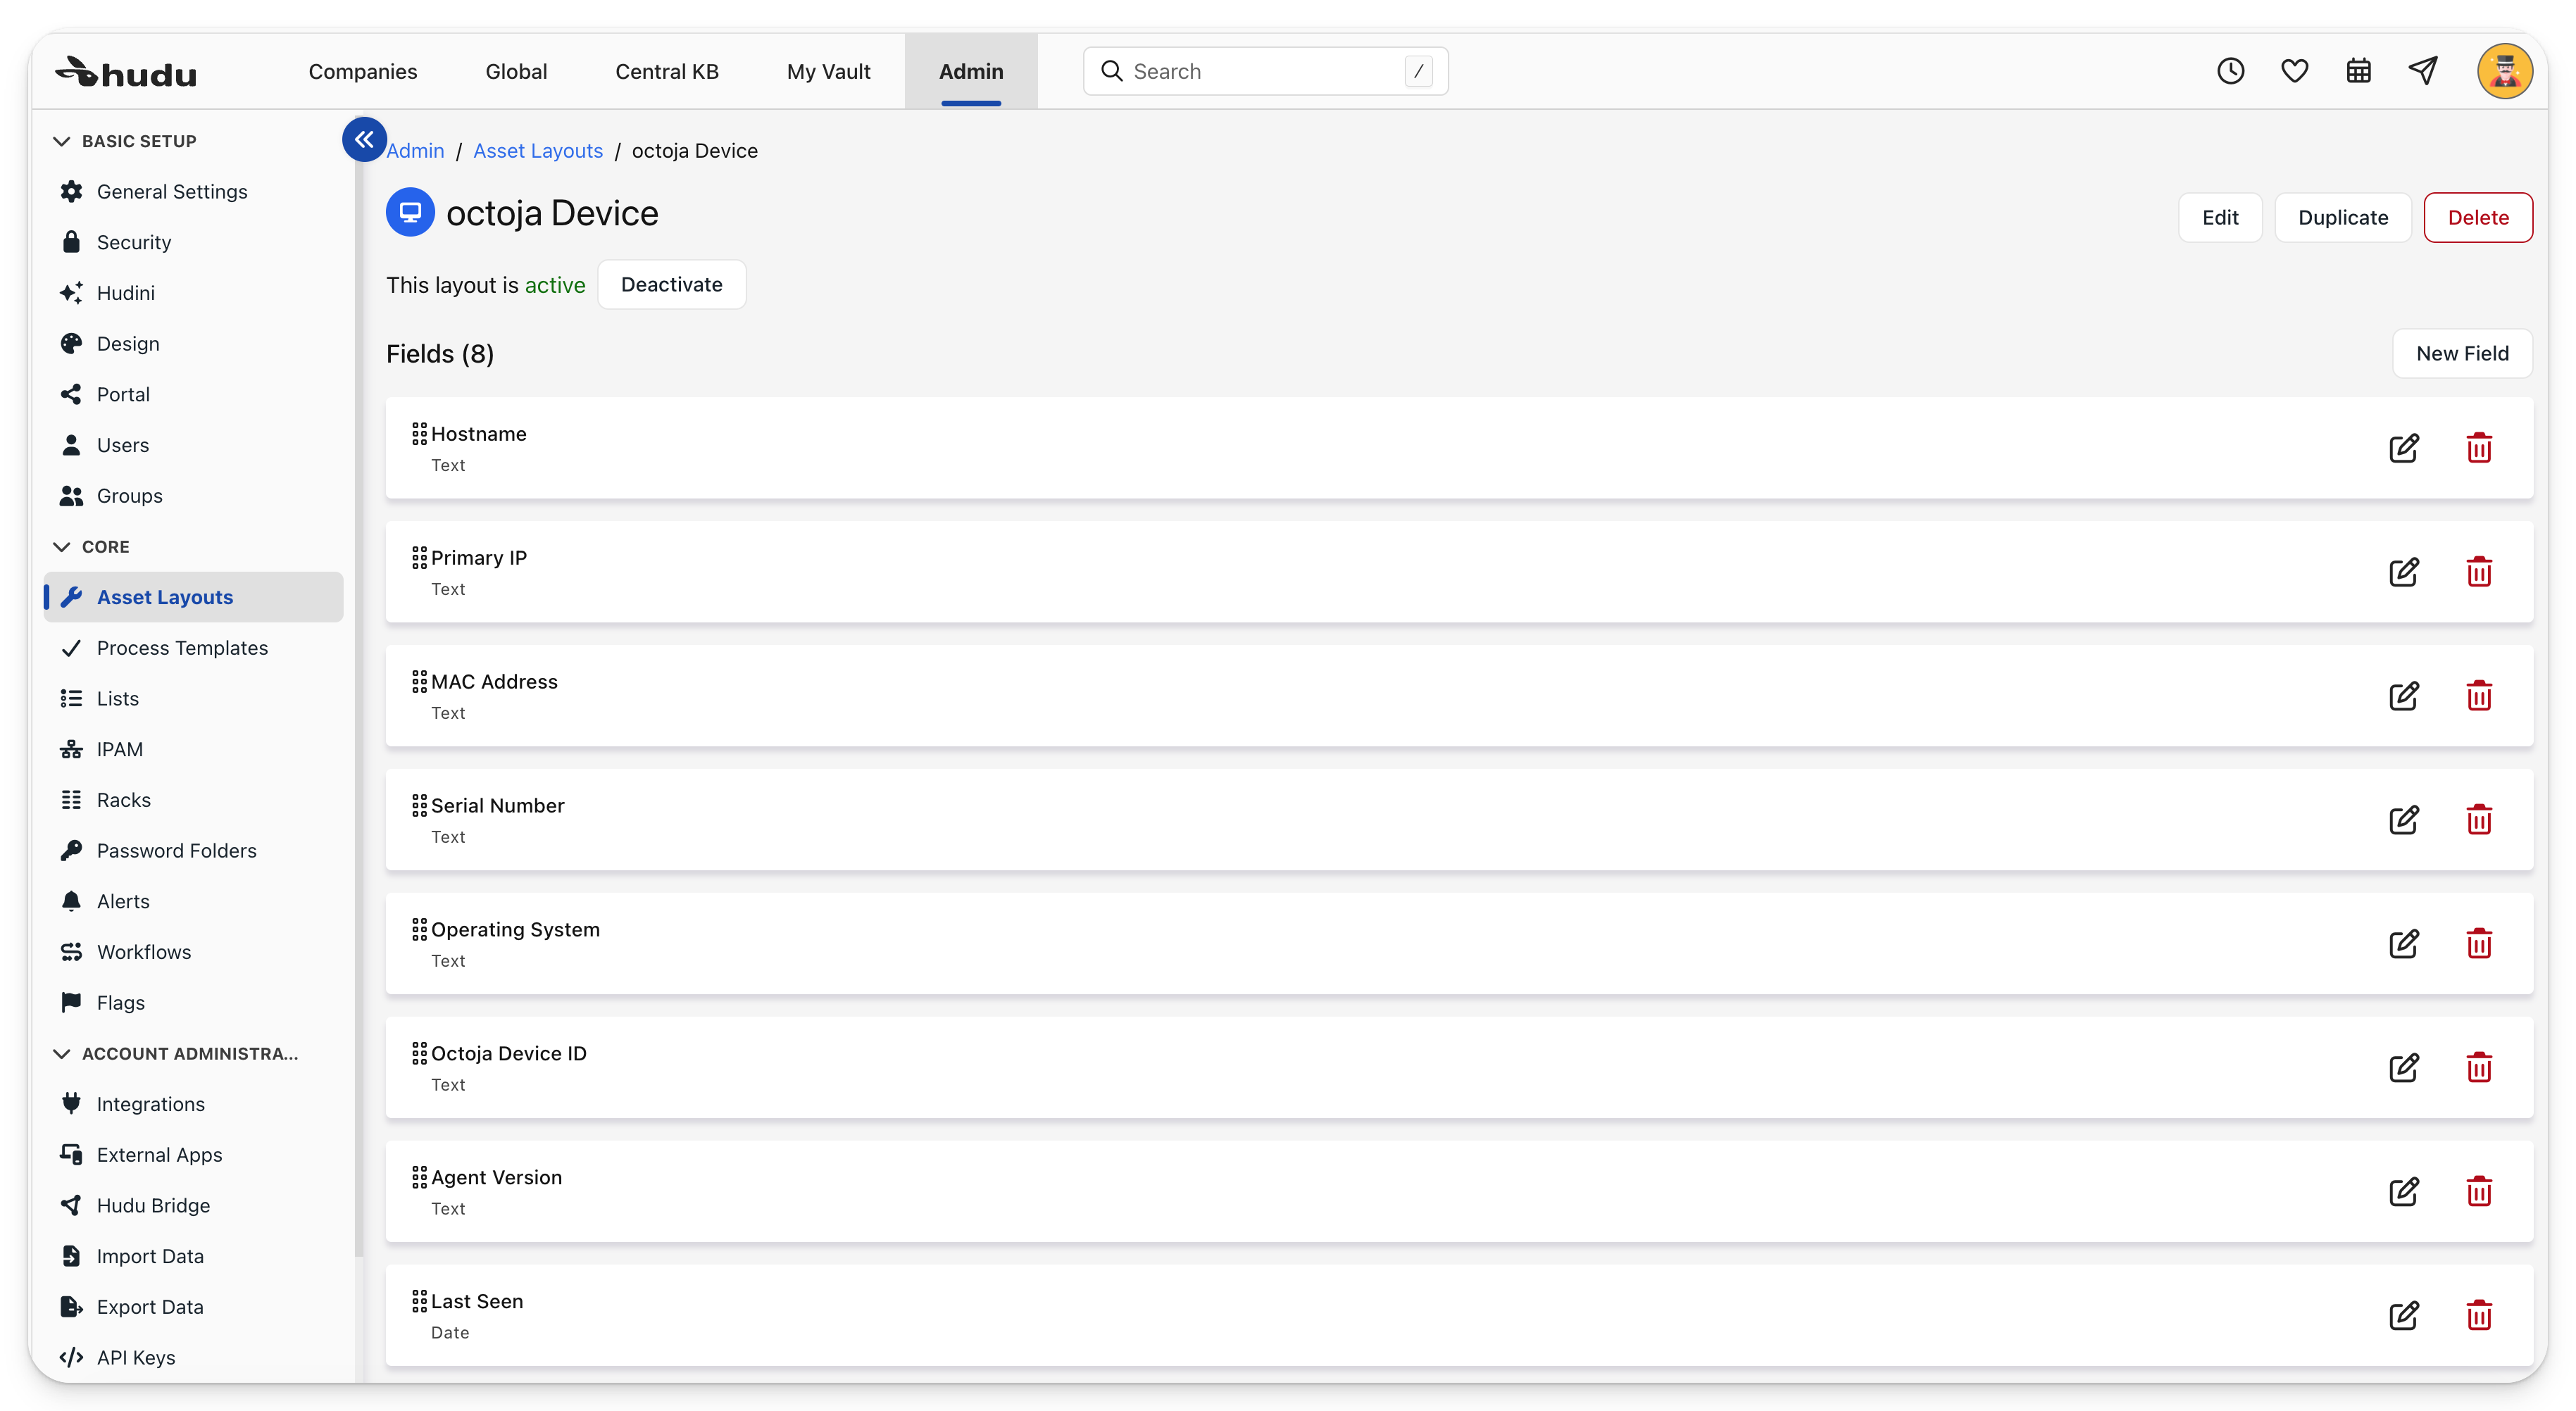Open Portal settings
2576x1411 pixels.
194,395
